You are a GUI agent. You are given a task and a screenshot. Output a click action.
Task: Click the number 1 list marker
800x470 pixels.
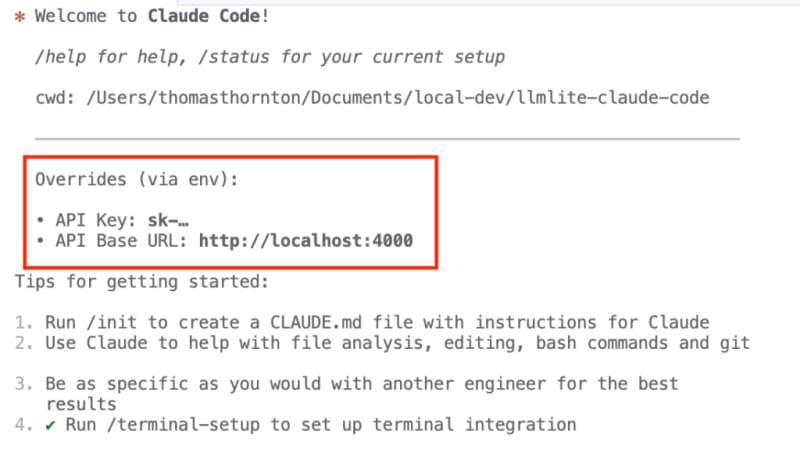click(24, 323)
